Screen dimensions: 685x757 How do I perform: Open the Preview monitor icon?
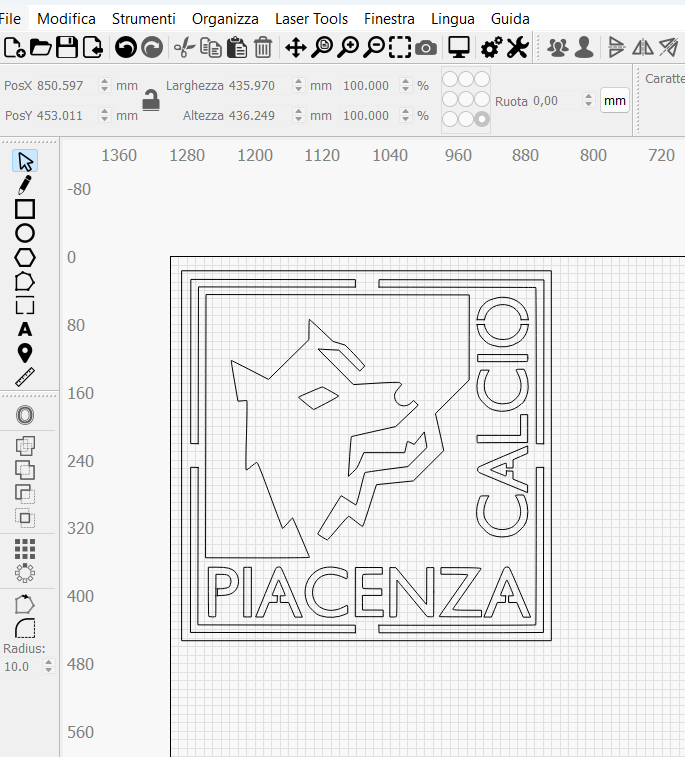click(x=459, y=48)
